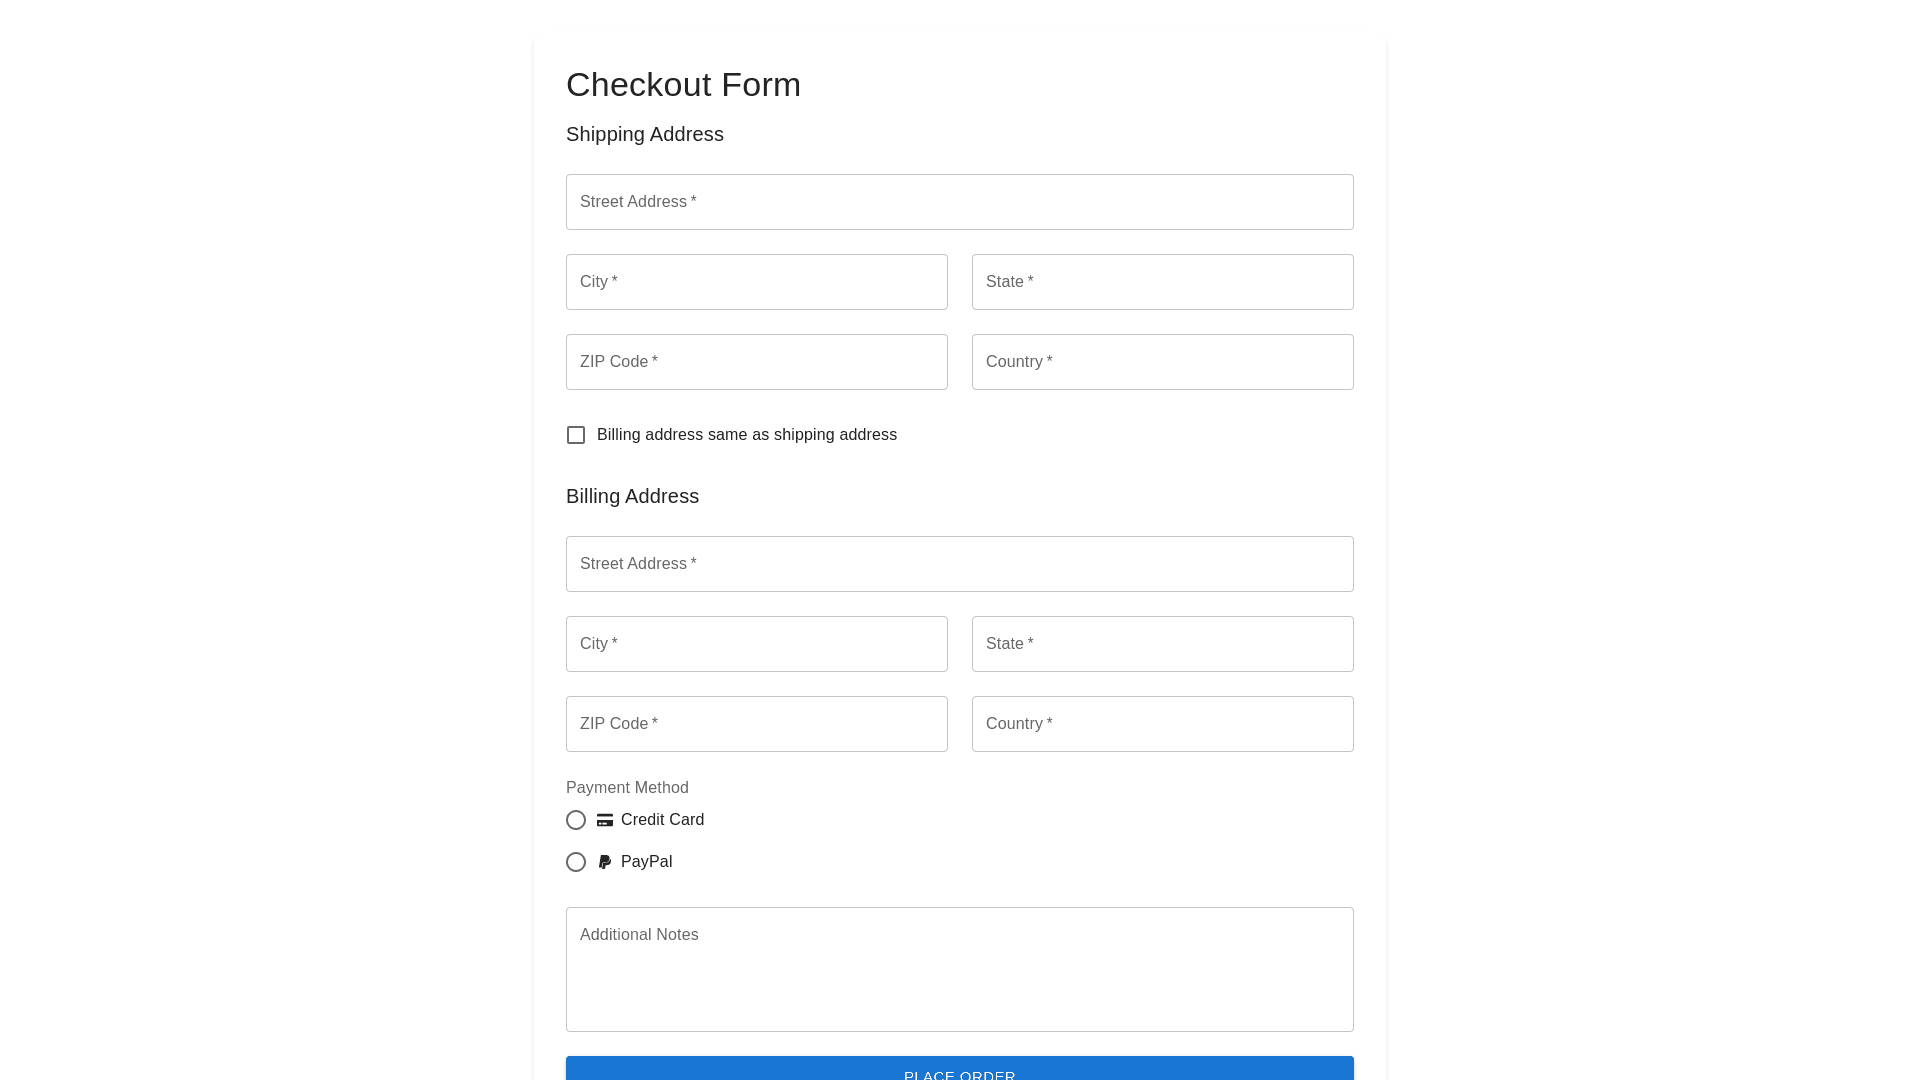Focus the shipping Street Address field
This screenshot has width=1920, height=1080.
pyautogui.click(x=960, y=202)
